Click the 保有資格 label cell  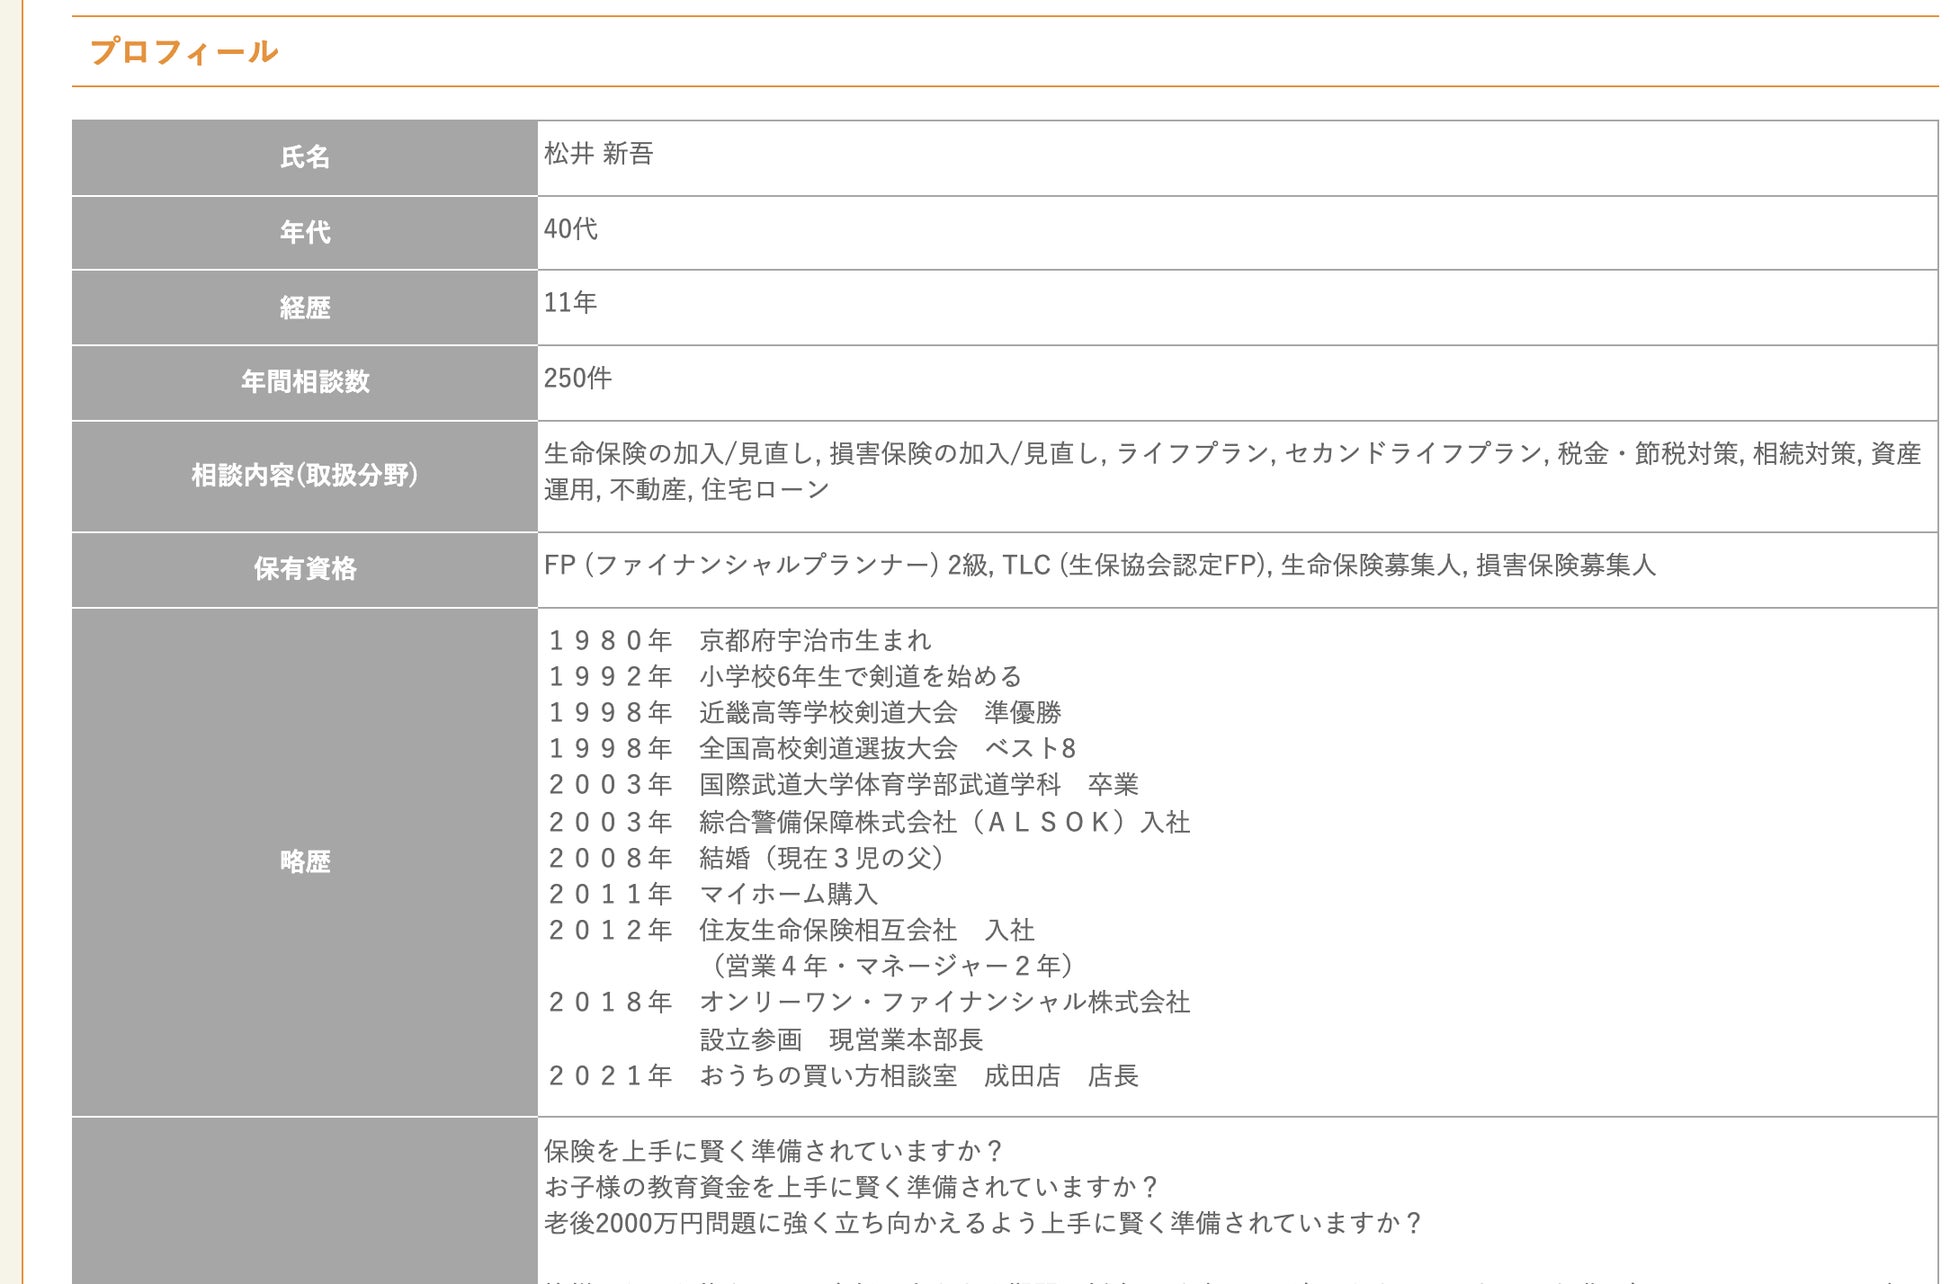(304, 569)
